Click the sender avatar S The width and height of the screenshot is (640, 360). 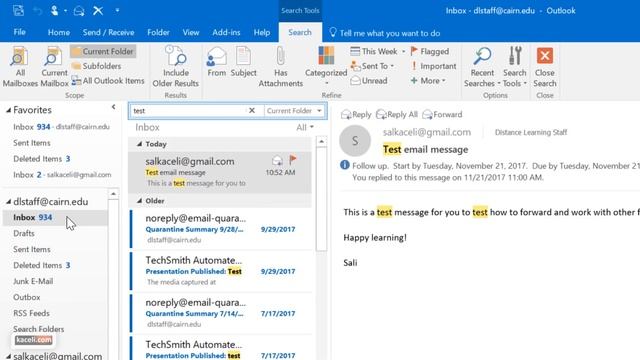coord(355,140)
